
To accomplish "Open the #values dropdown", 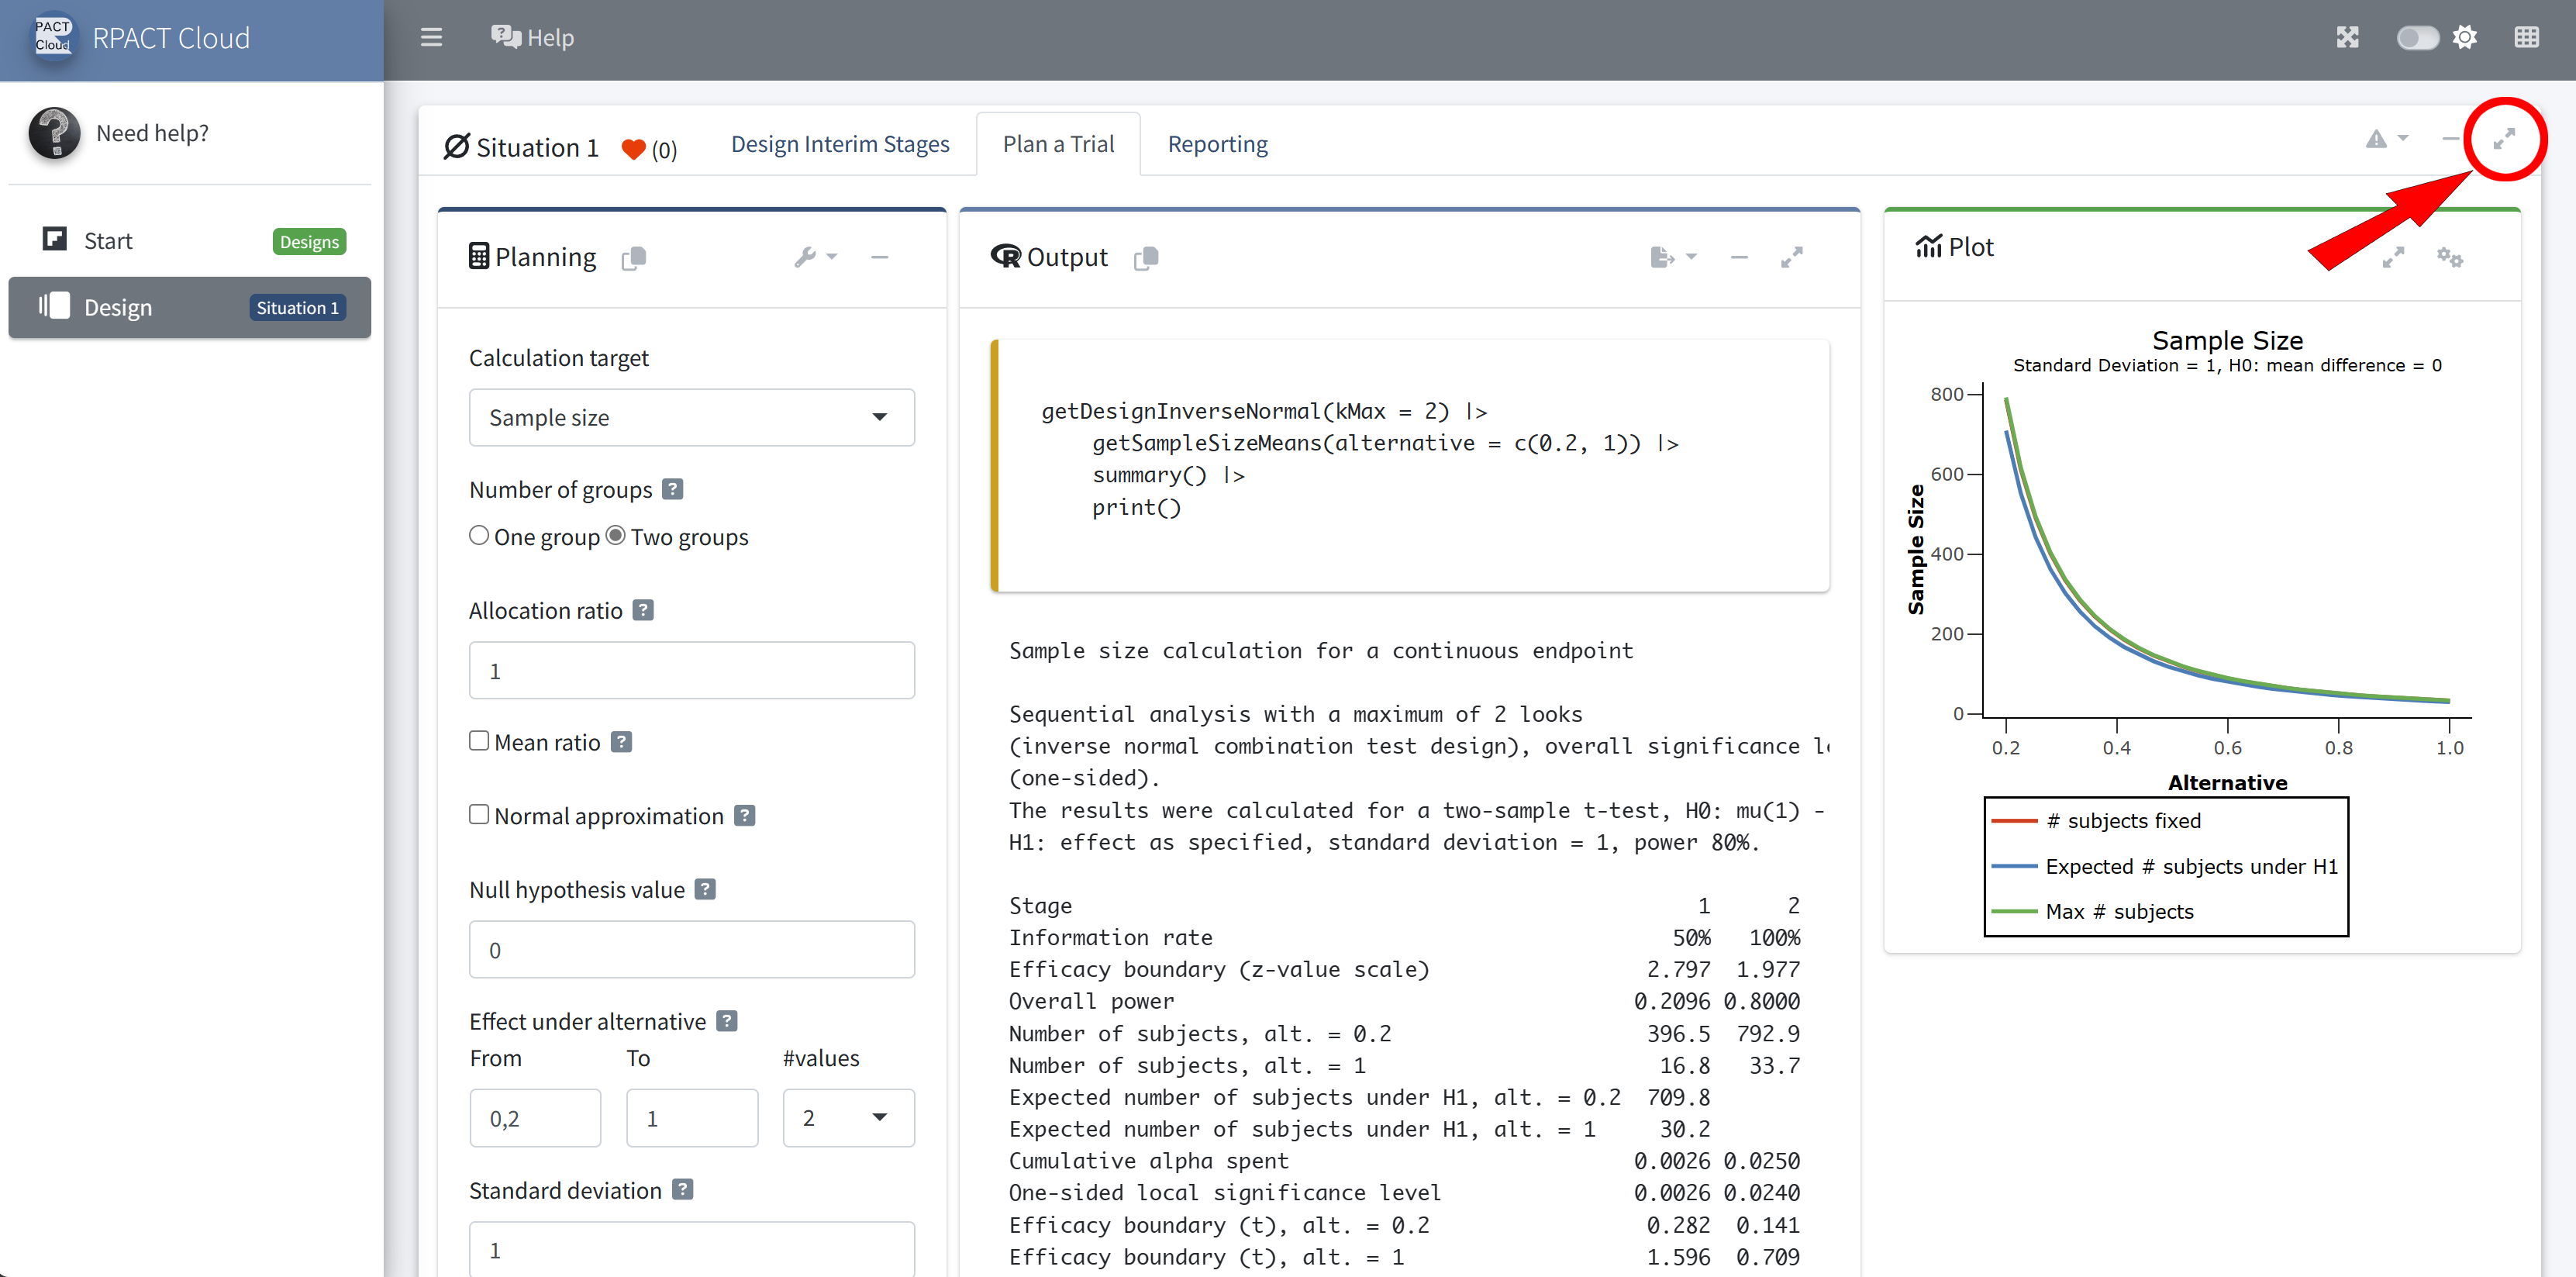I will tap(847, 1118).
